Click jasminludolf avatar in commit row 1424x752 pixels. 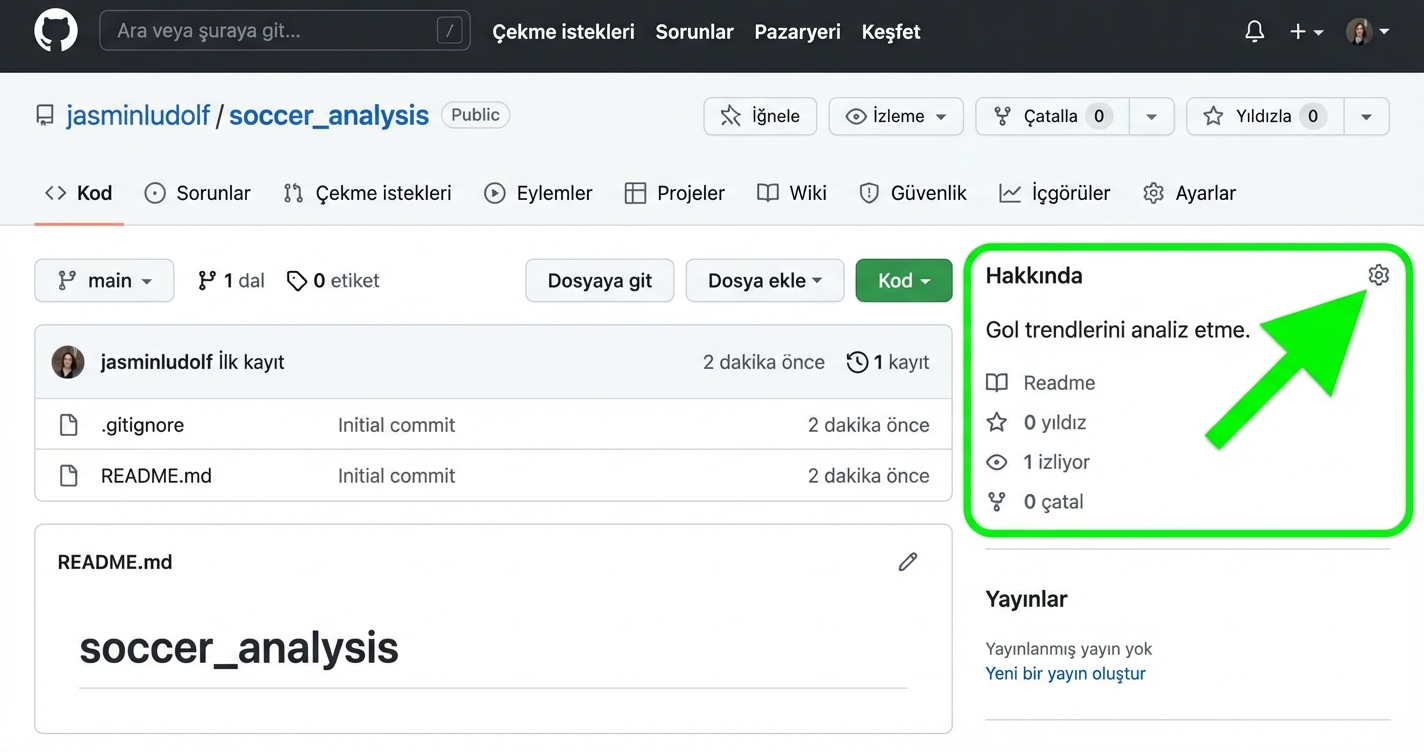click(68, 362)
